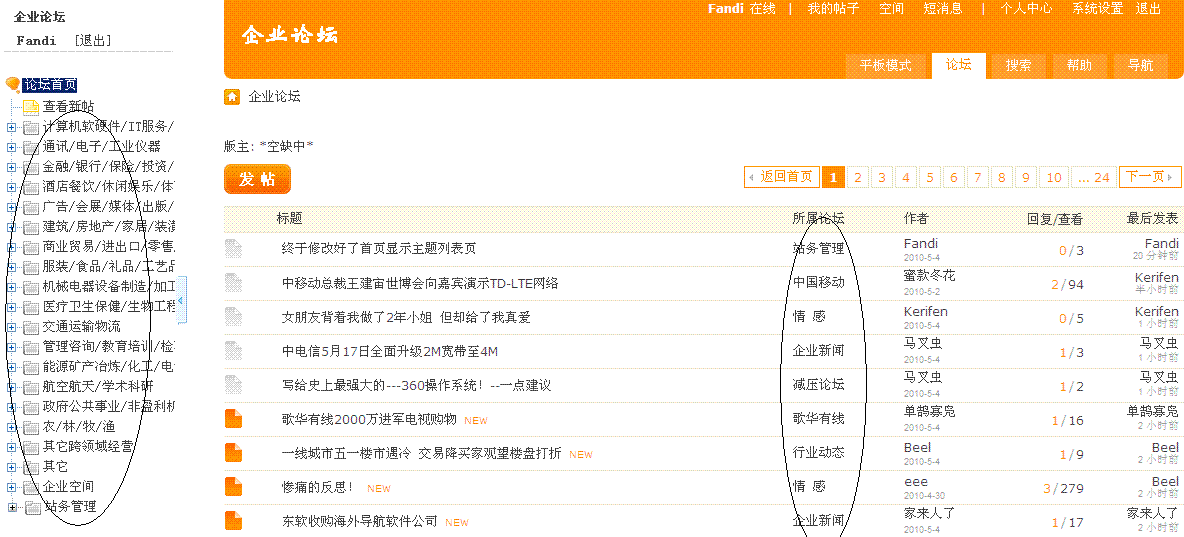Go to page 10 of the list
Viewport: 1184px width, 537px height.
coord(1054,177)
